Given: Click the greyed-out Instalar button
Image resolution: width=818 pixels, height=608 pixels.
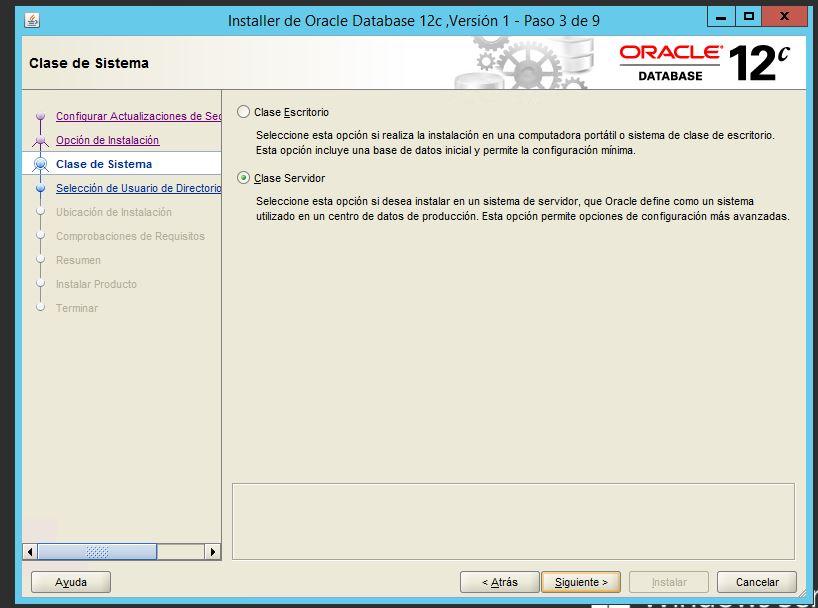Looking at the screenshot, I should pos(669,582).
